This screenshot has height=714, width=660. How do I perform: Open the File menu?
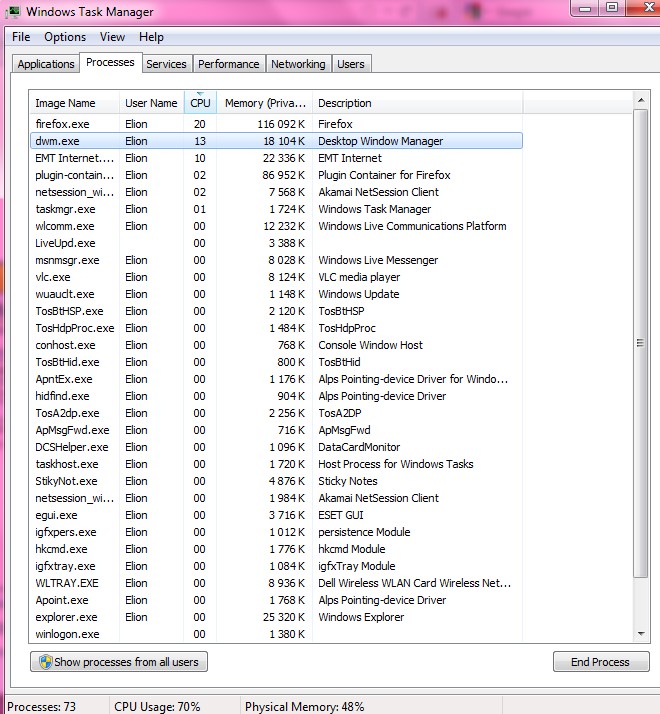pos(21,37)
